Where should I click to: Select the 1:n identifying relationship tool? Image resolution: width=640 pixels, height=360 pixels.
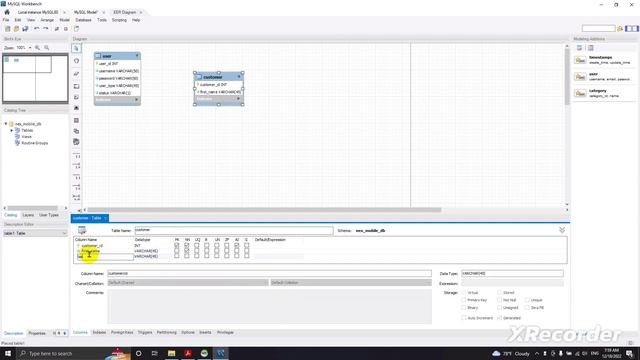click(x=76, y=187)
